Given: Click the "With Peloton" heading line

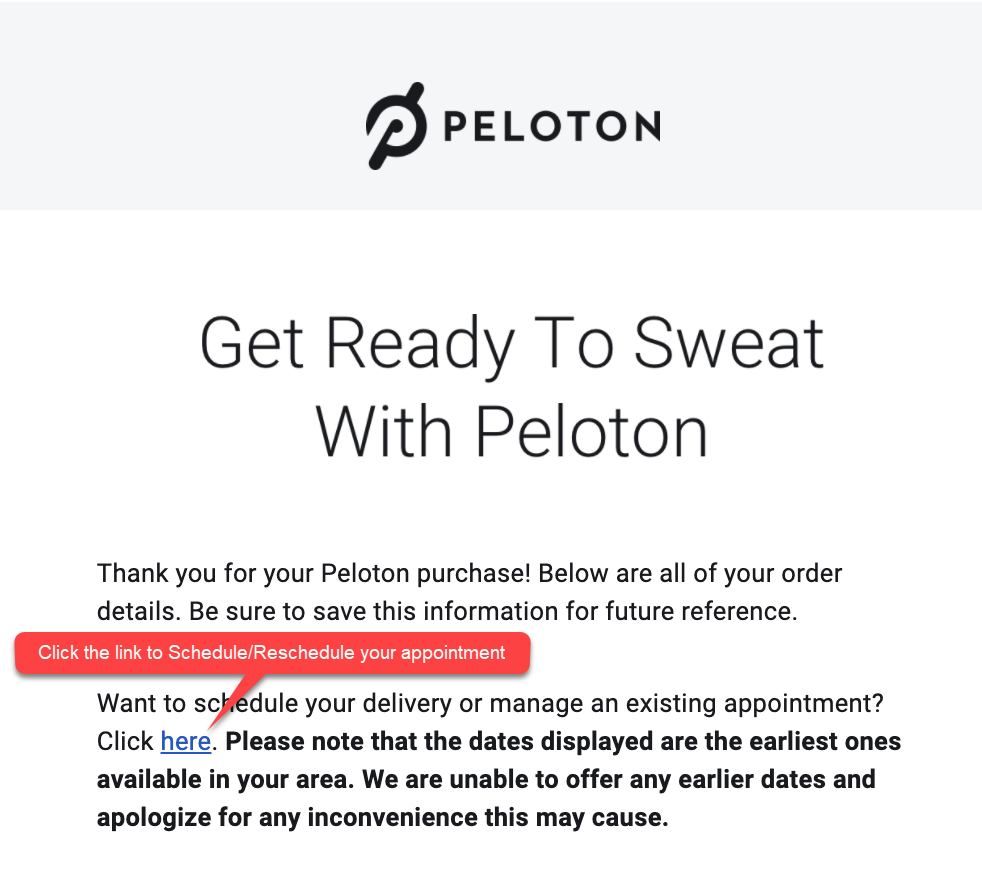Looking at the screenshot, I should pyautogui.click(x=512, y=431).
